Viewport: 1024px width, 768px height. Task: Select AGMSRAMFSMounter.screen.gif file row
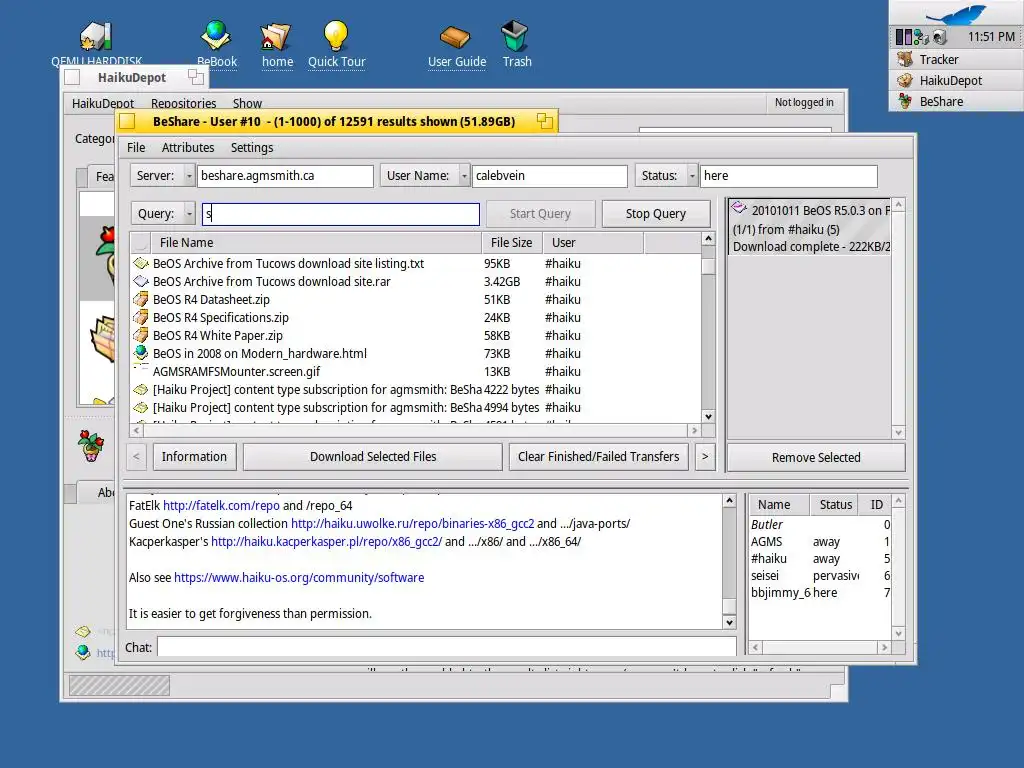[x=415, y=372]
